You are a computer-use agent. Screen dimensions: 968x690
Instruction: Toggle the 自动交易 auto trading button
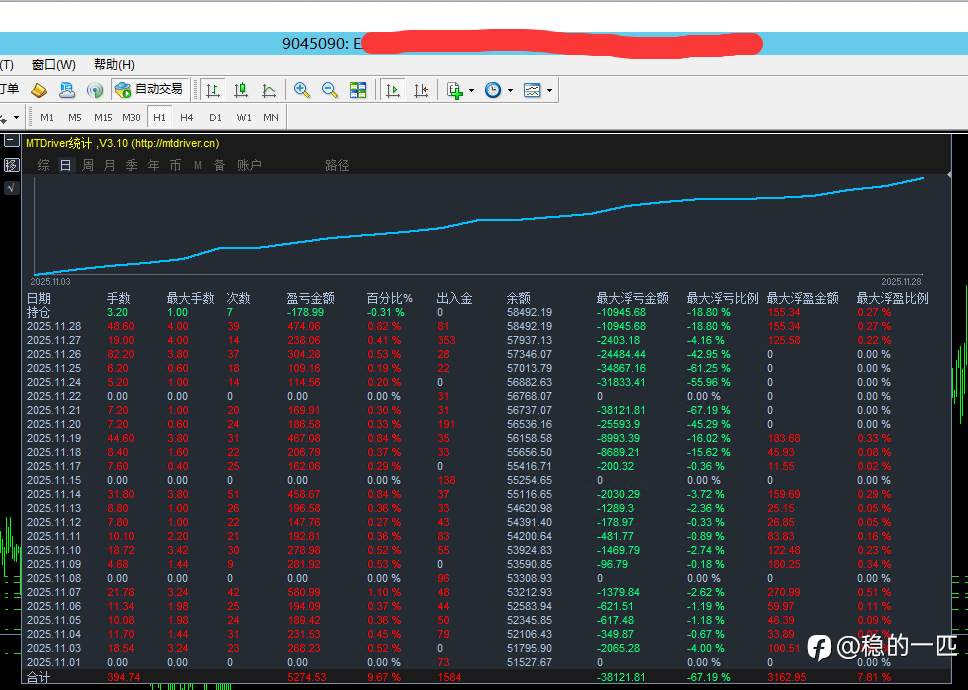coord(149,89)
